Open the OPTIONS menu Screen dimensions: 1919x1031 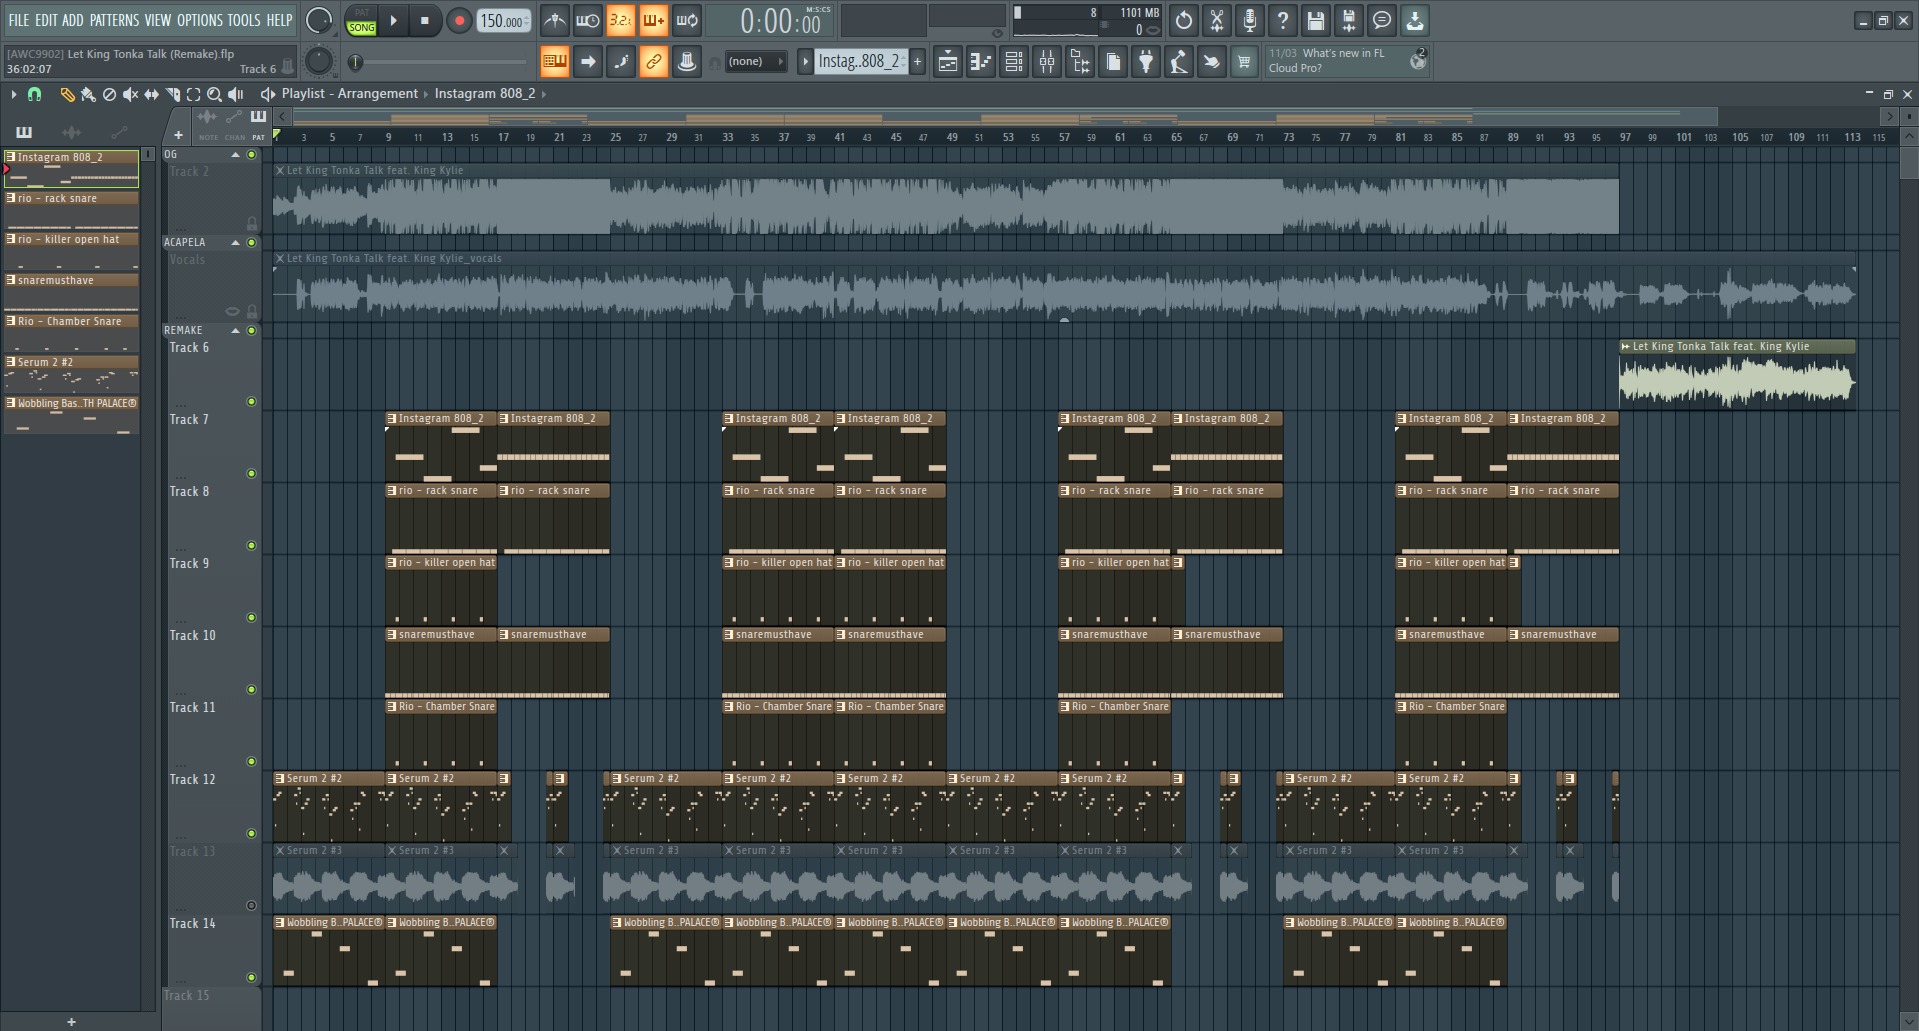click(200, 20)
